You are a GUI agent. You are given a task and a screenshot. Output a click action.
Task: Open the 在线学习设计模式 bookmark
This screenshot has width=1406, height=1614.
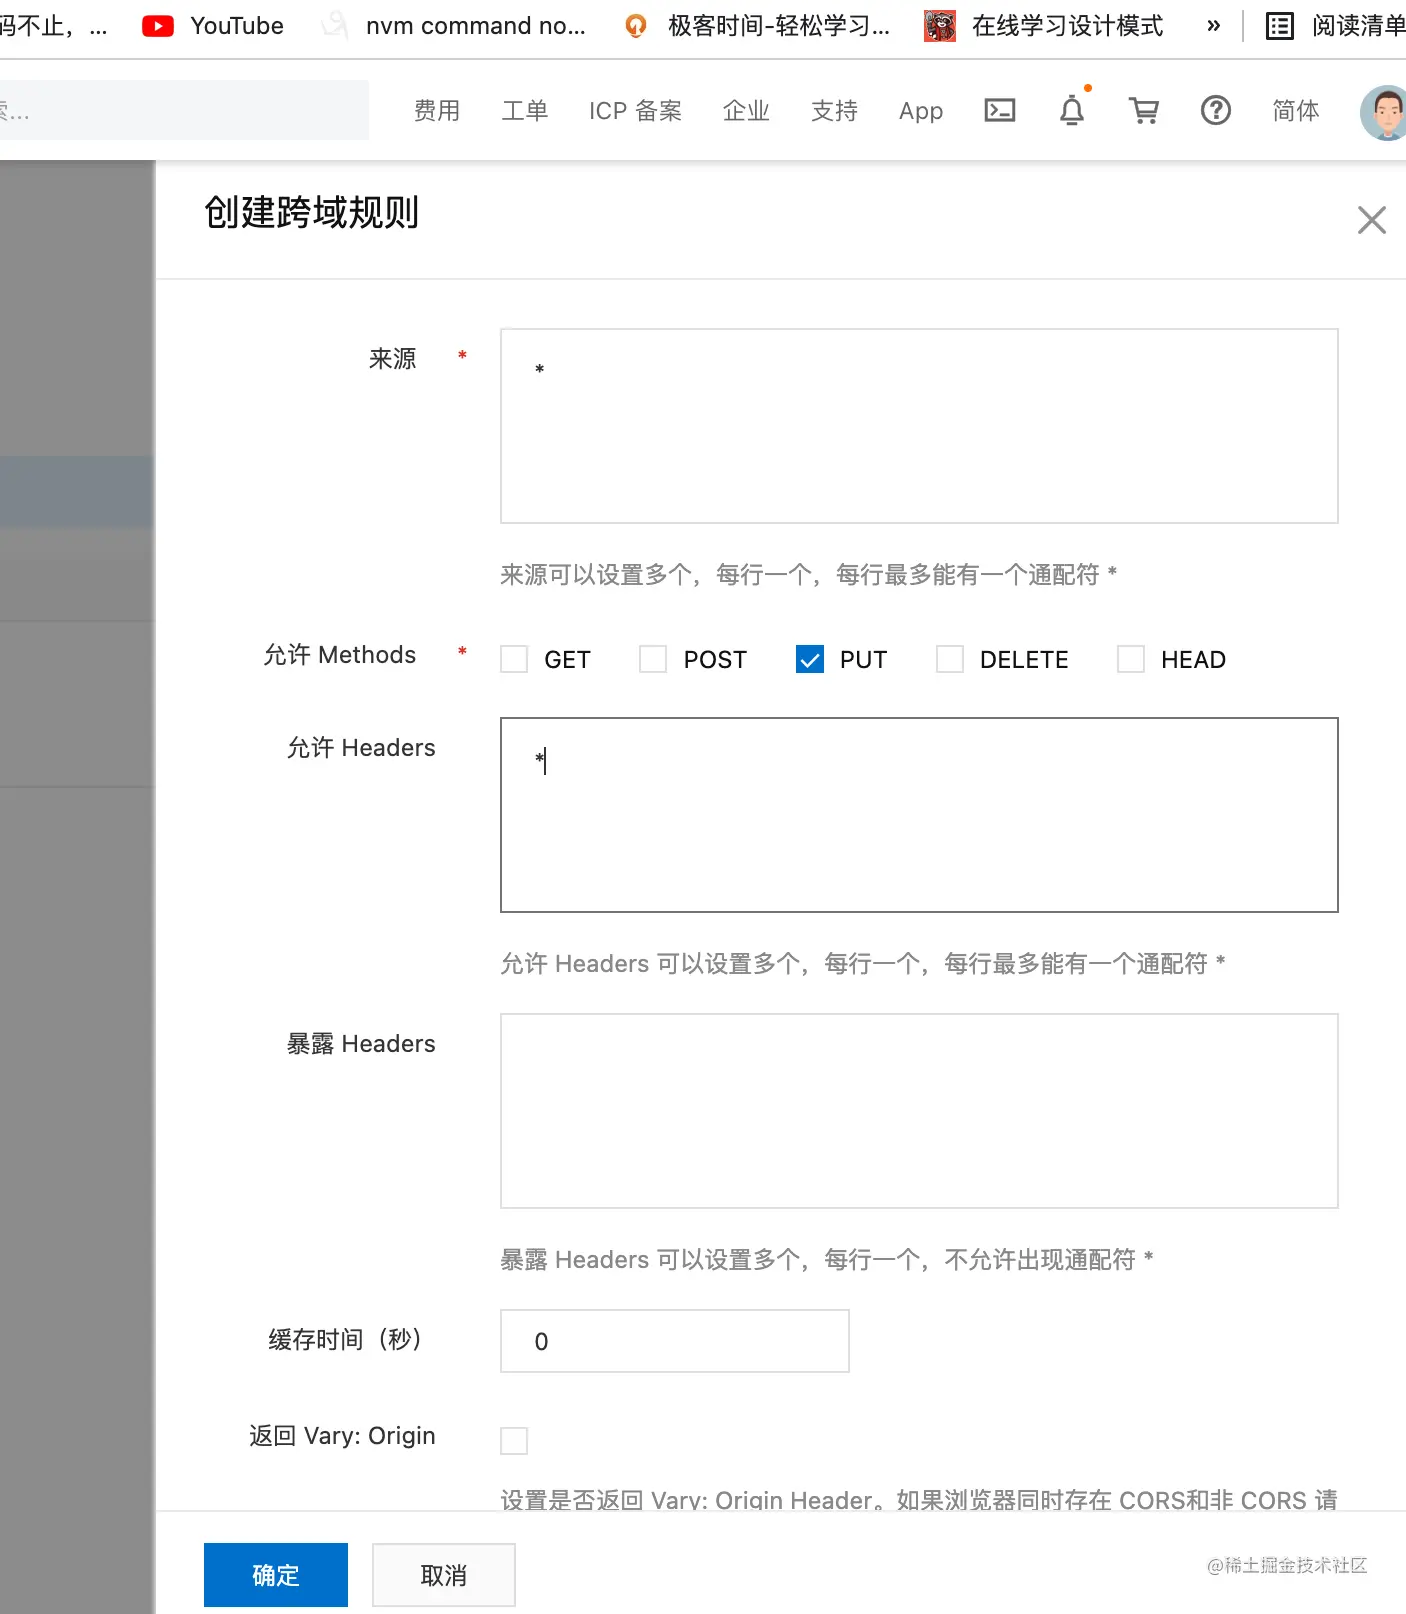(x=1044, y=26)
